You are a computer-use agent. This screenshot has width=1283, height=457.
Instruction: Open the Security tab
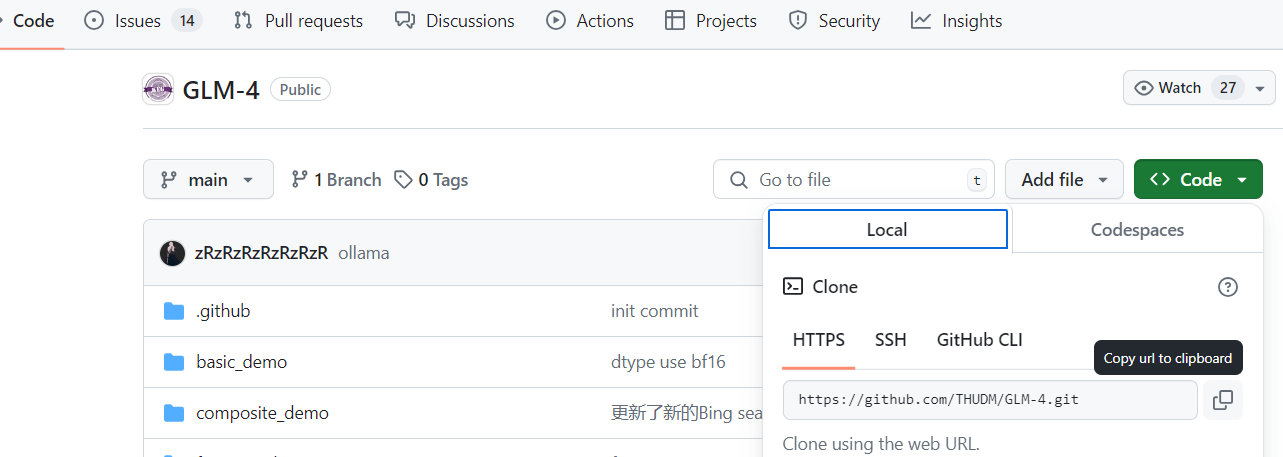834,20
